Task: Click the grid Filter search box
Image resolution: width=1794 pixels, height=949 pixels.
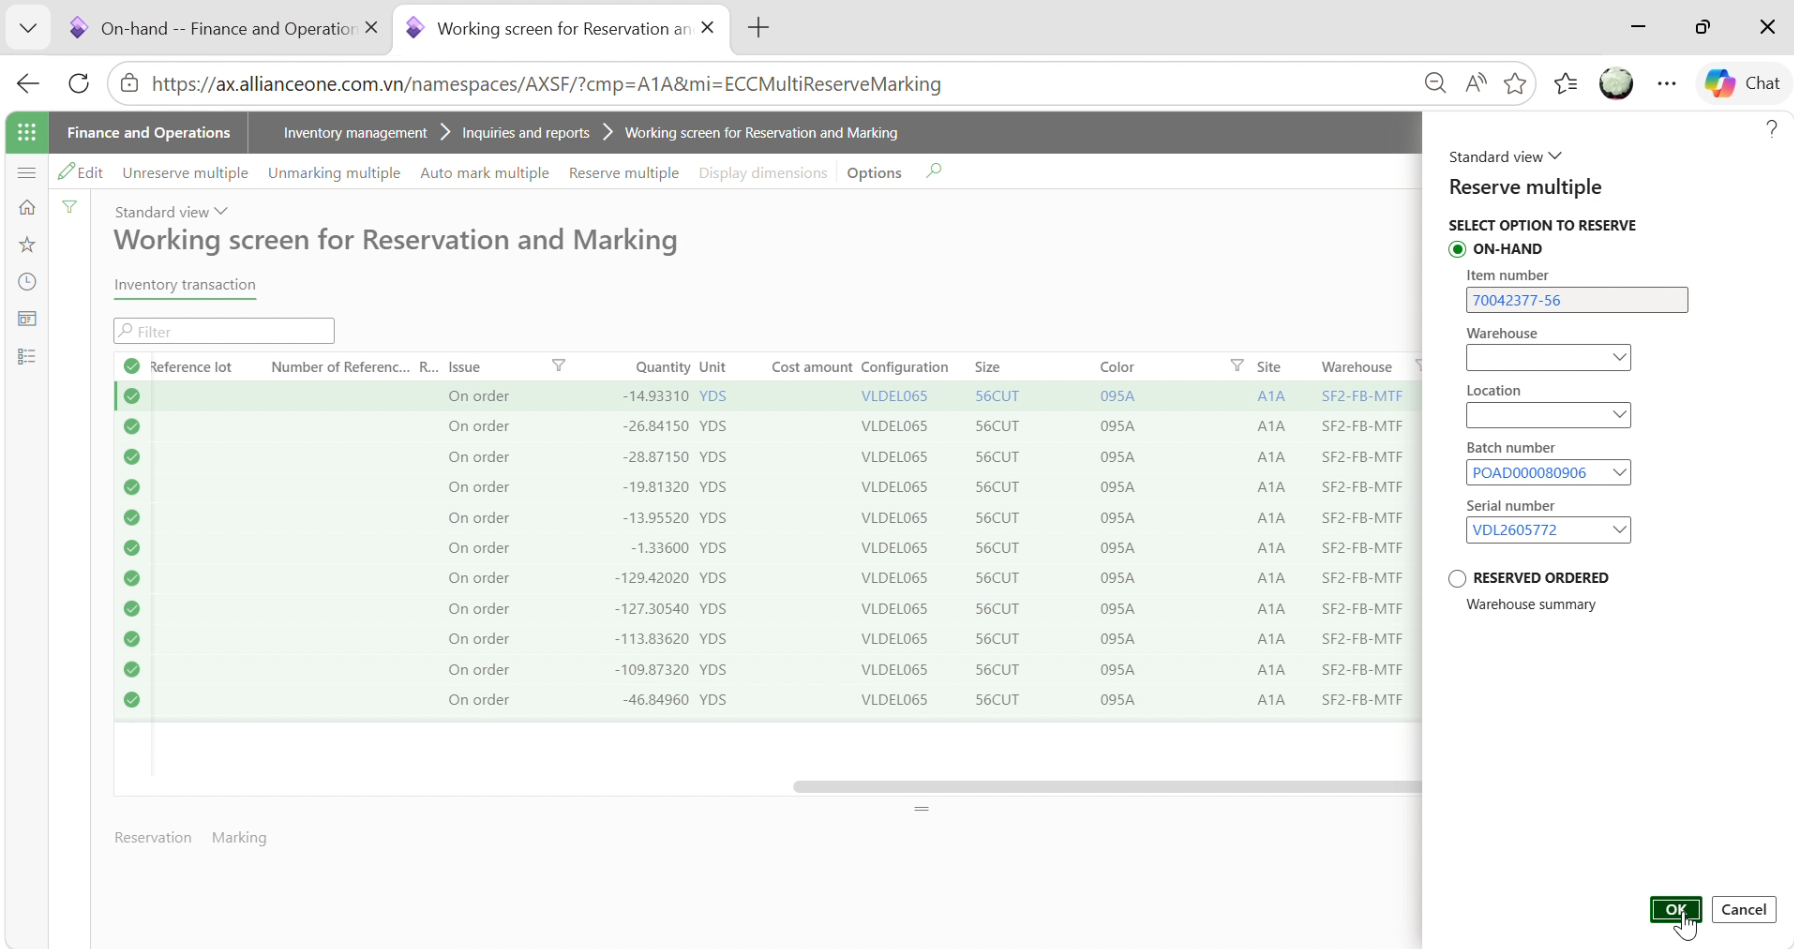Action: (x=224, y=331)
